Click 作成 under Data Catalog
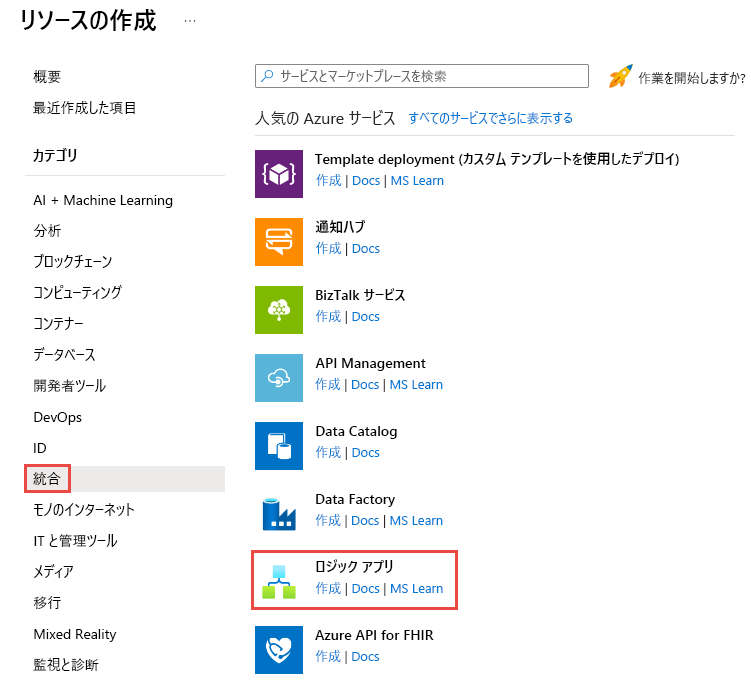This screenshot has width=751, height=681. pyautogui.click(x=328, y=453)
